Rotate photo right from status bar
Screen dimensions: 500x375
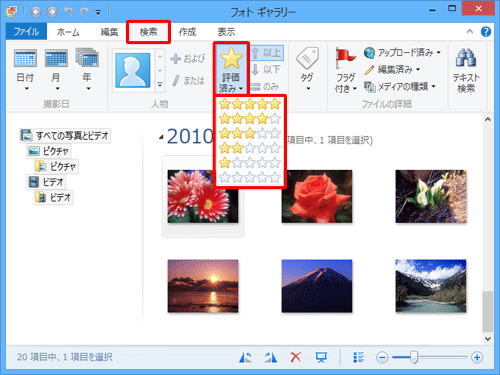pos(271,357)
